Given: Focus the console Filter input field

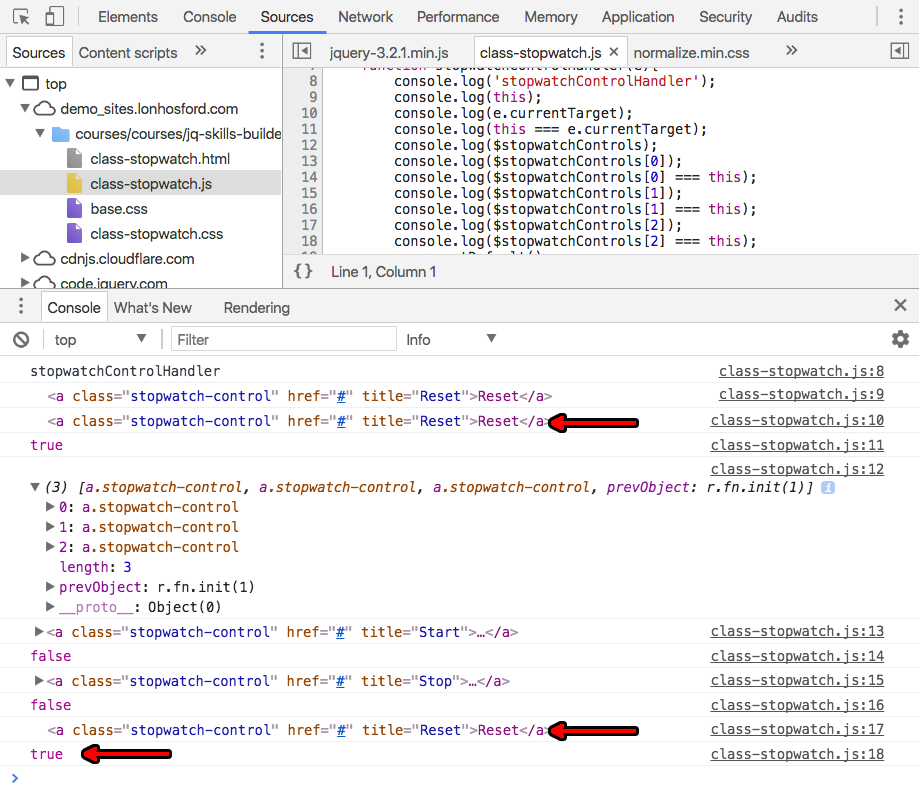Looking at the screenshot, I should coord(284,339).
